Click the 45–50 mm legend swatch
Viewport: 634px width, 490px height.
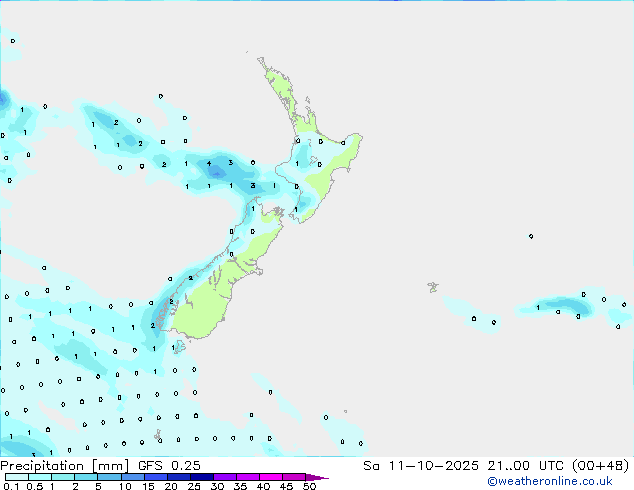pyautogui.click(x=294, y=477)
